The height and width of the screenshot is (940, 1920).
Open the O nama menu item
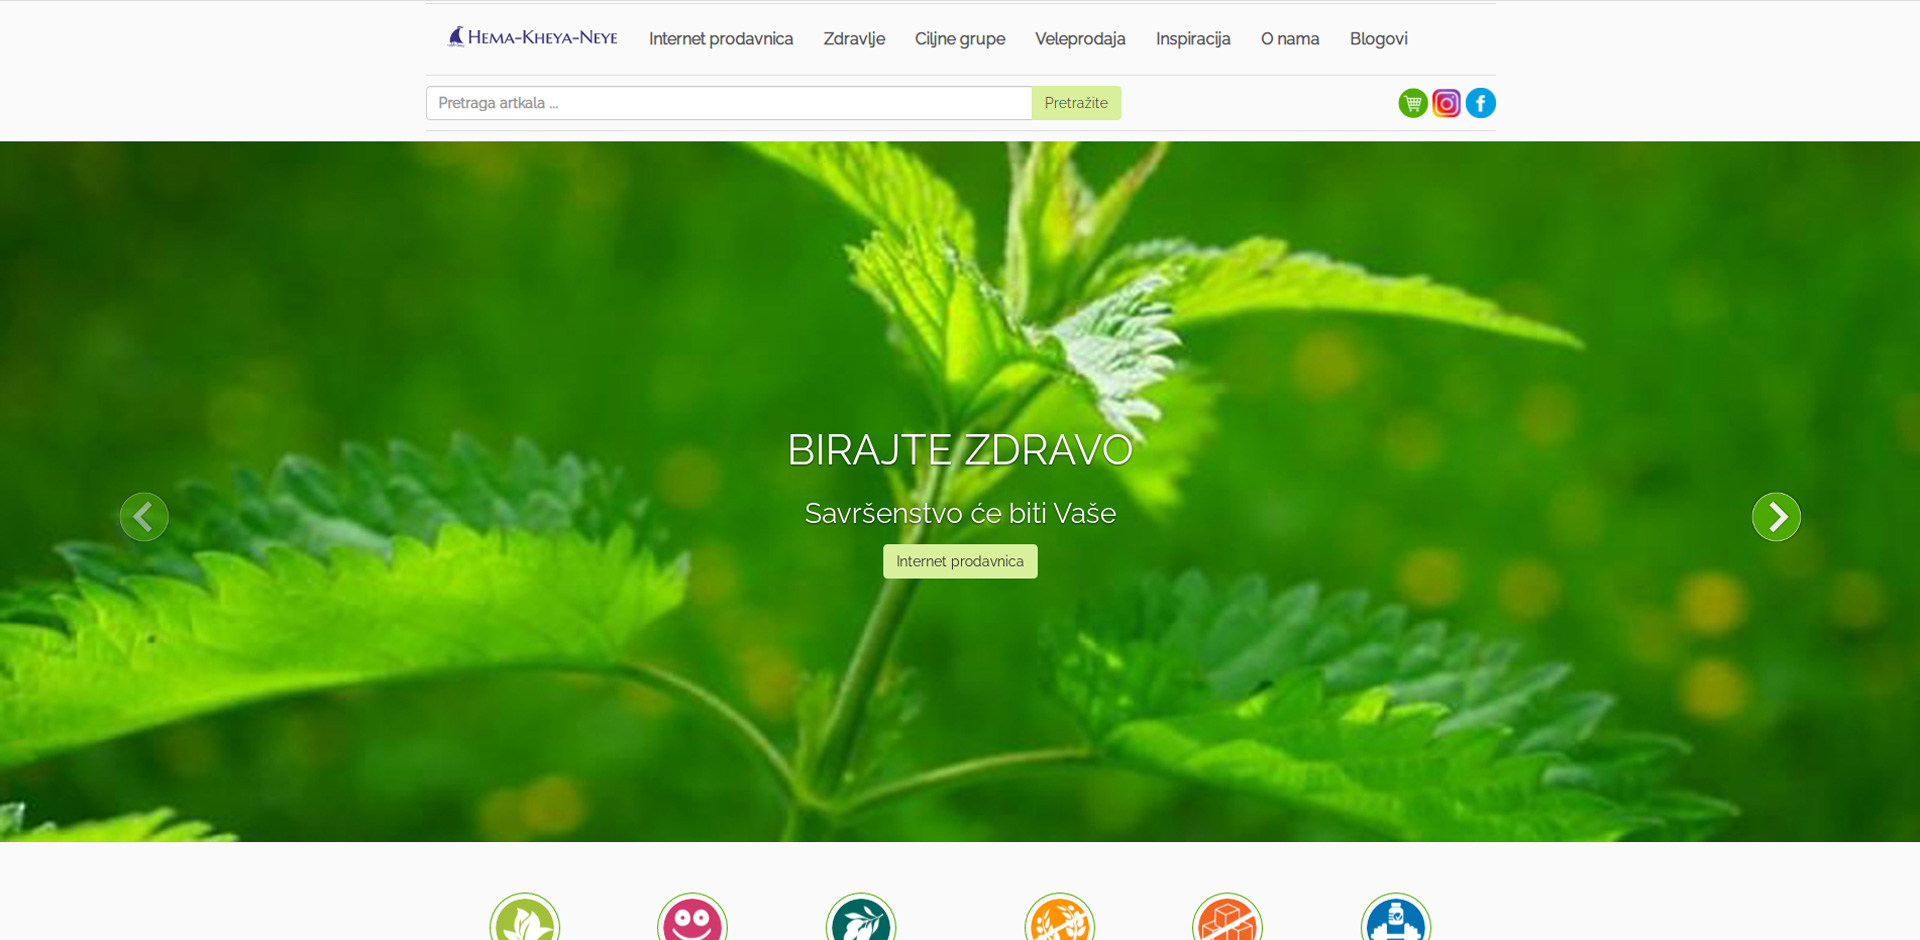[x=1290, y=39]
